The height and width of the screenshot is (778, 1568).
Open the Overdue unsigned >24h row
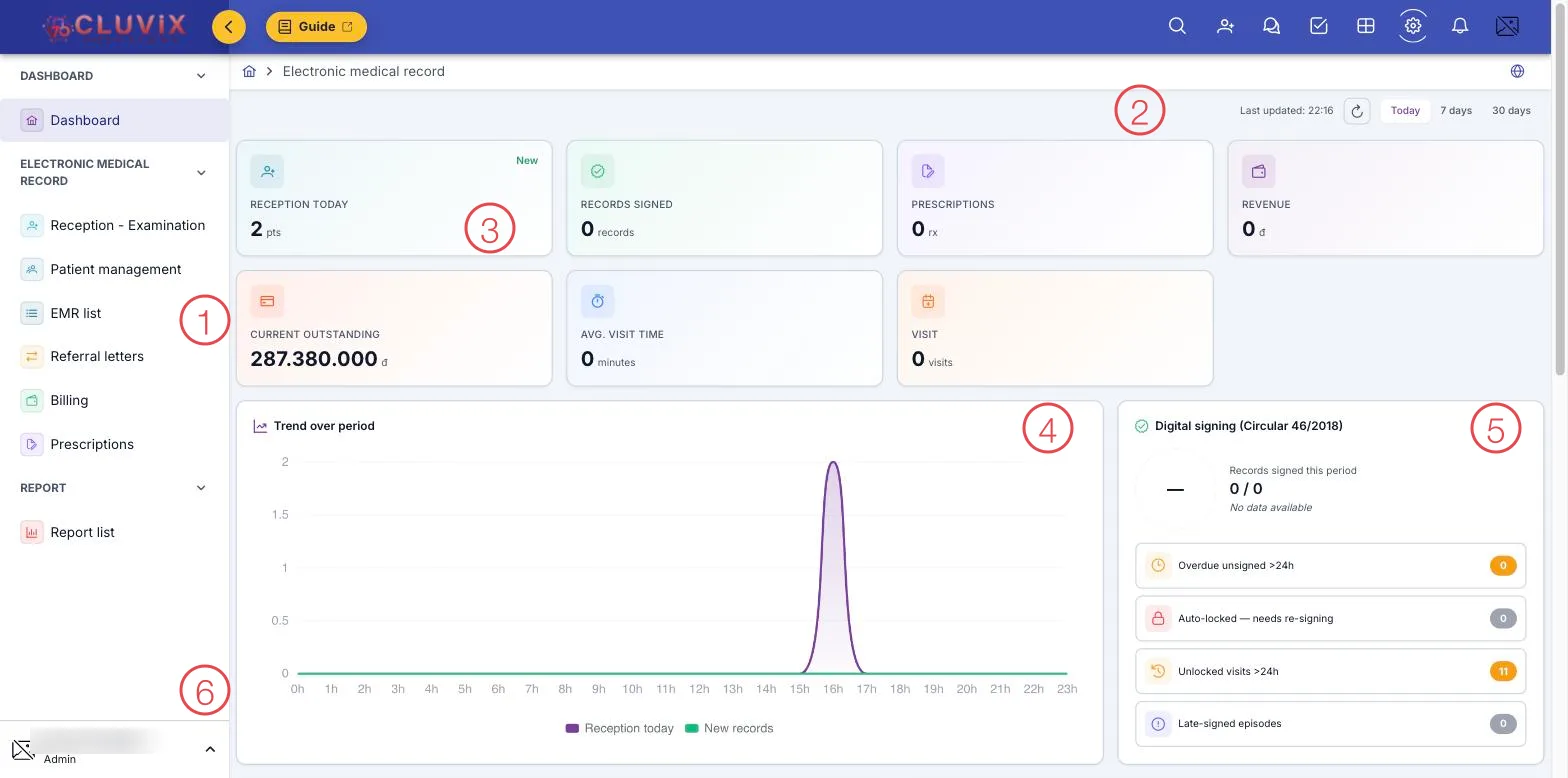(x=1331, y=566)
